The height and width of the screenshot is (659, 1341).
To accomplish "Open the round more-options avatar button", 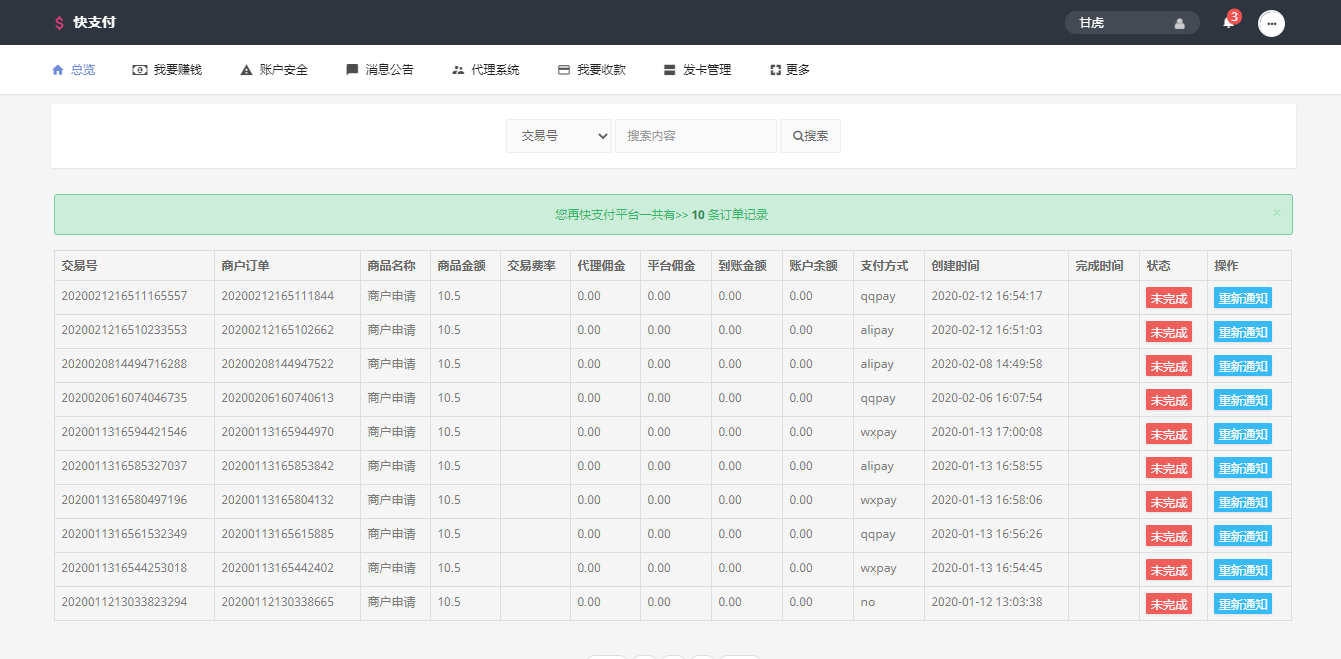I will pyautogui.click(x=1271, y=23).
